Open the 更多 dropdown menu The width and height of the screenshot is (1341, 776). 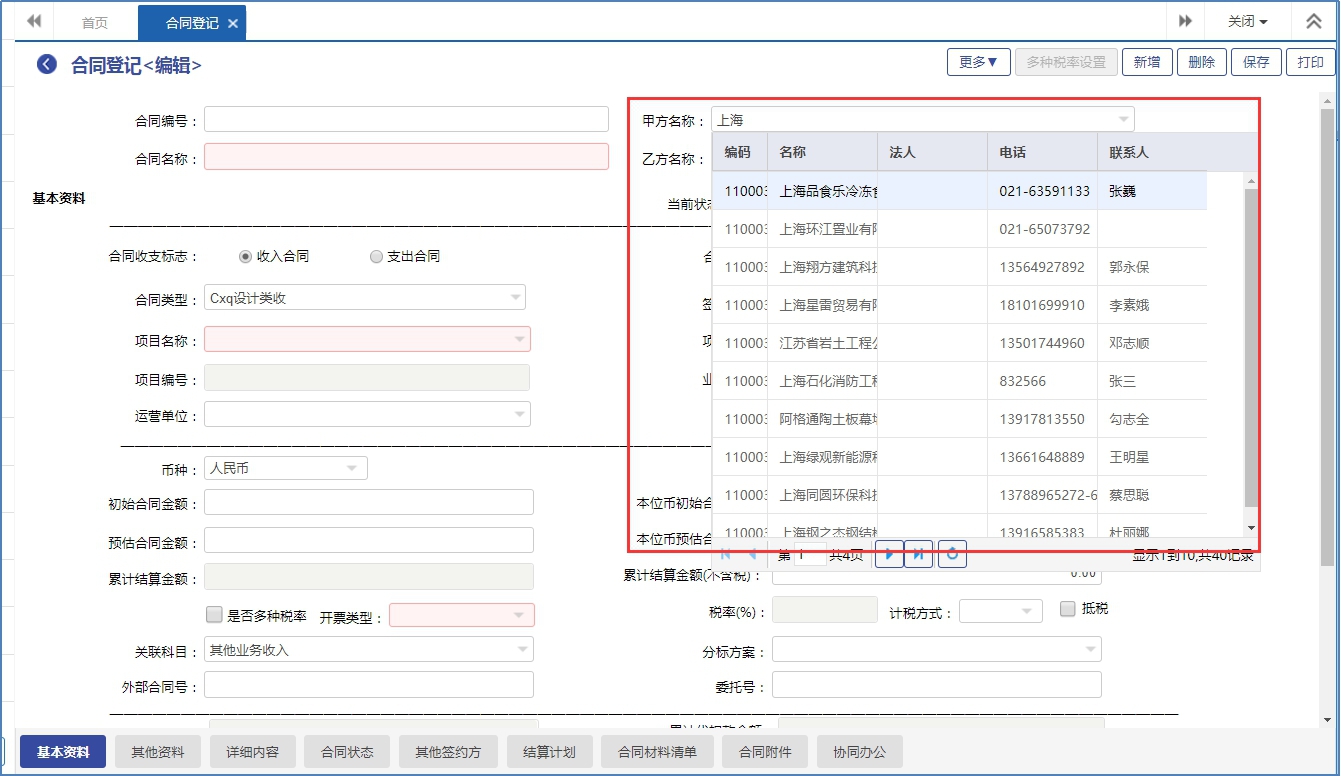pos(978,62)
